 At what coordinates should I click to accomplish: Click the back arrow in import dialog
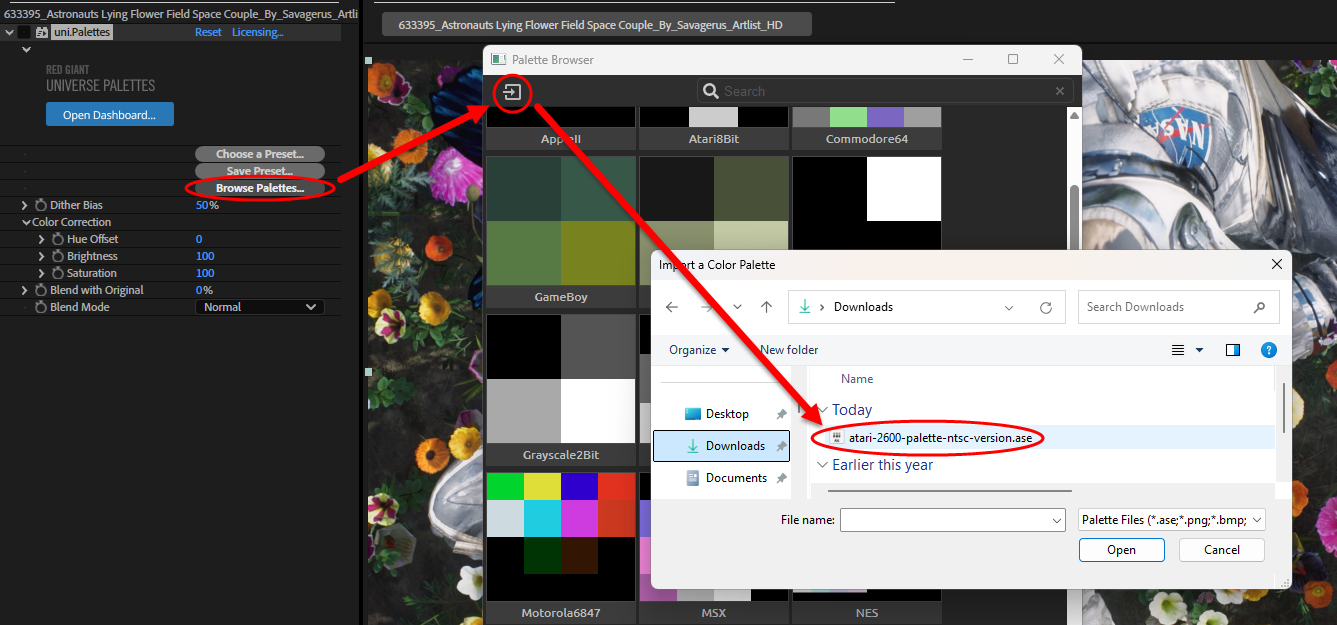pos(672,307)
